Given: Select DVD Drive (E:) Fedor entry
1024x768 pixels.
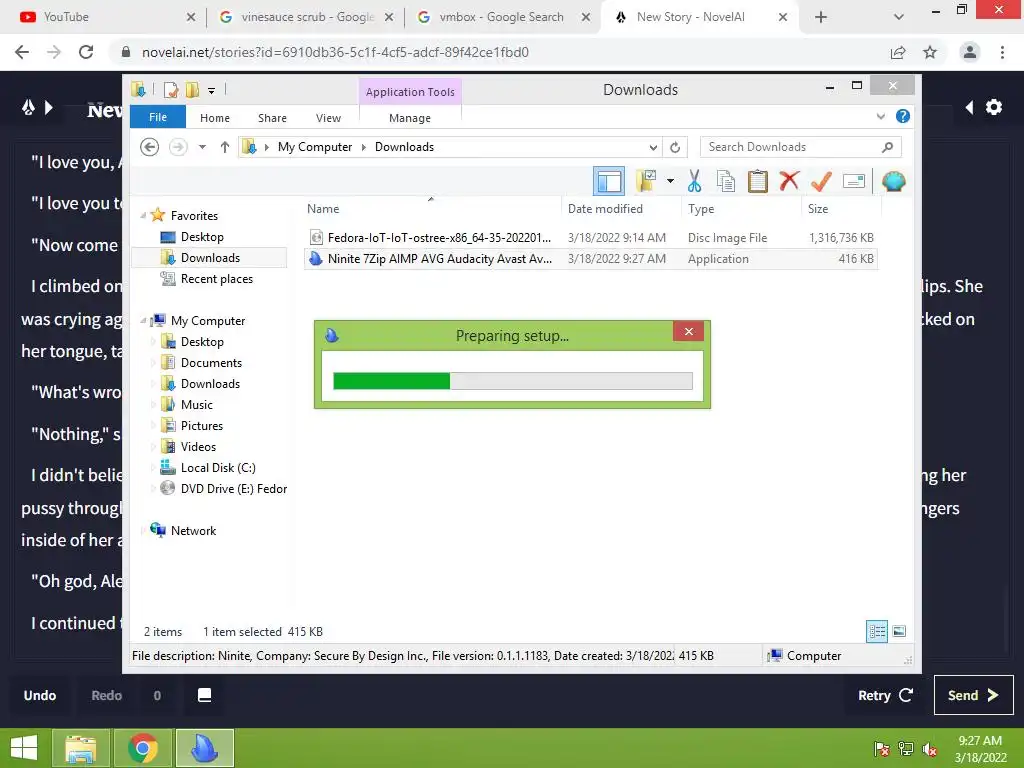Looking at the screenshot, I should (x=234, y=488).
